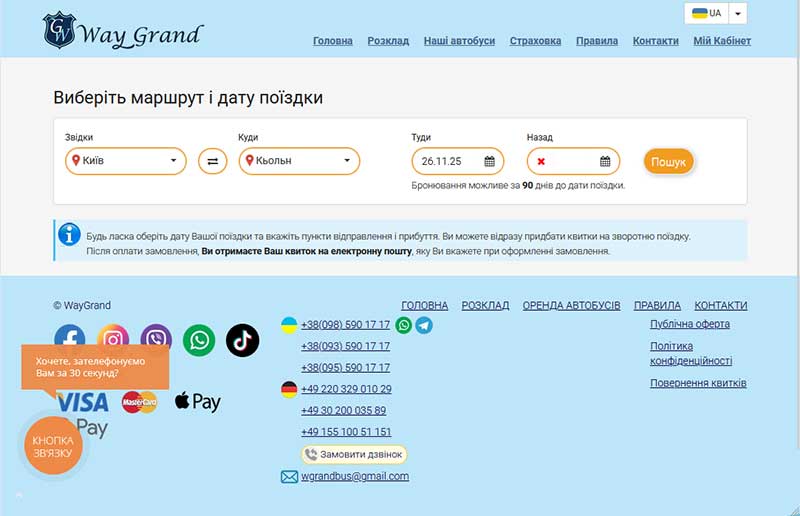Image resolution: width=800 pixels, height=516 pixels.
Task: Expand the Звідки Київ dropdown
Action: point(126,161)
